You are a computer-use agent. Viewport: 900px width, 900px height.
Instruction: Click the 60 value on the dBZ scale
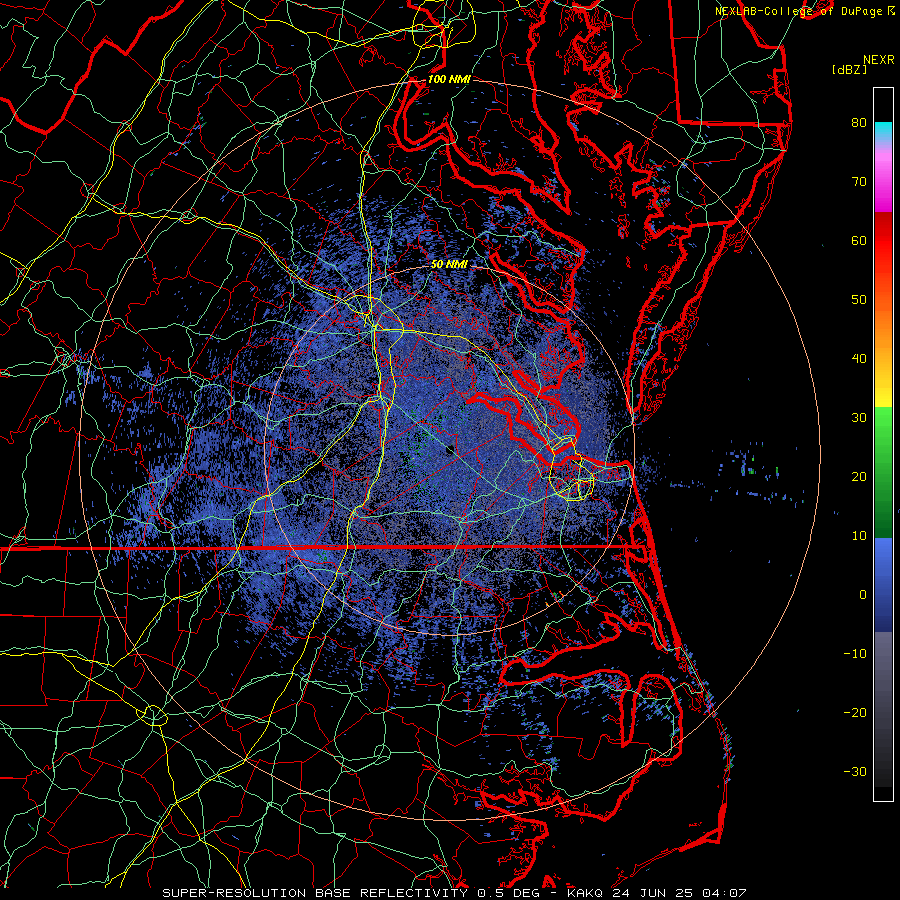point(859,240)
